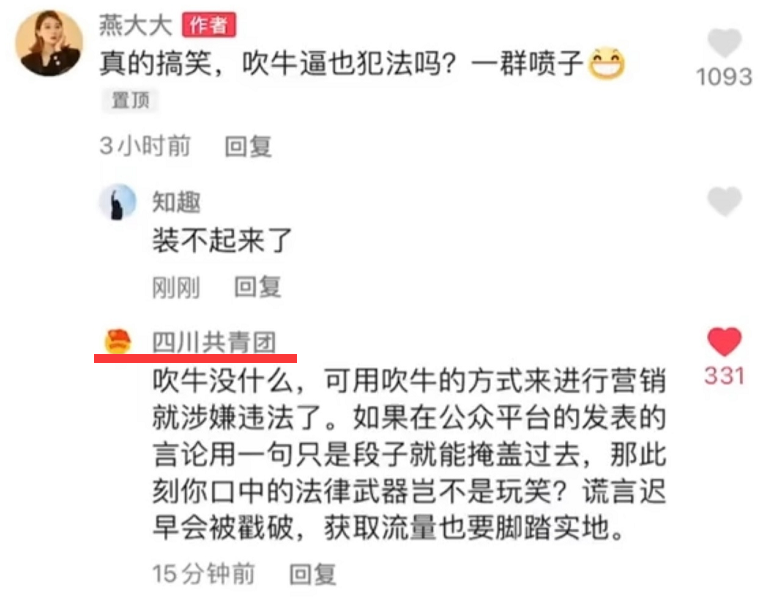Screen dimensions: 765x603
Task: Open username 四川共青团
Action: (214, 342)
